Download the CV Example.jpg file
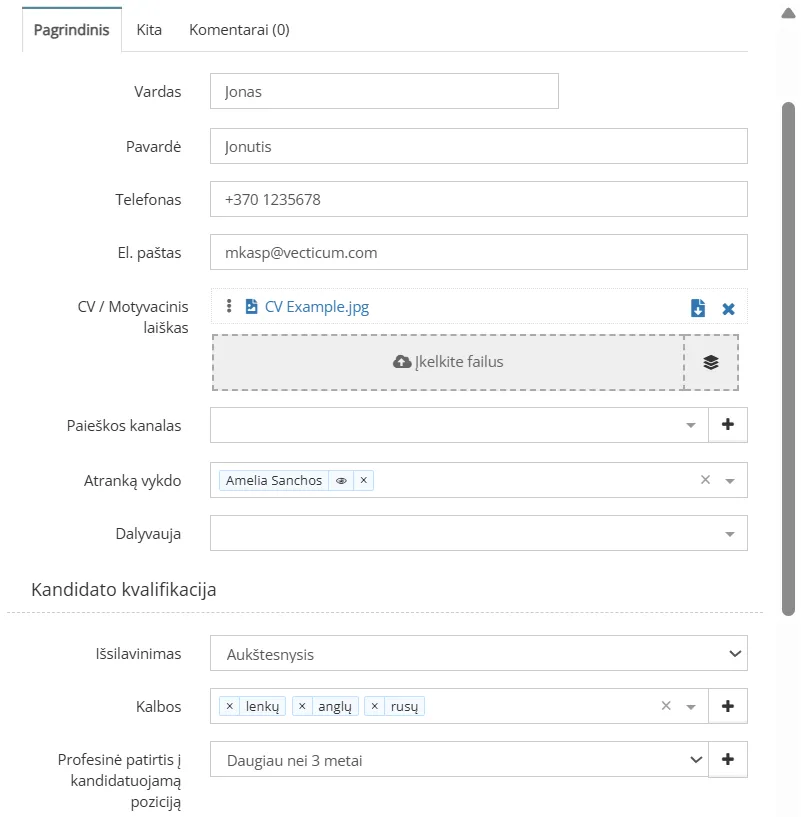The image size is (801, 817). (698, 308)
